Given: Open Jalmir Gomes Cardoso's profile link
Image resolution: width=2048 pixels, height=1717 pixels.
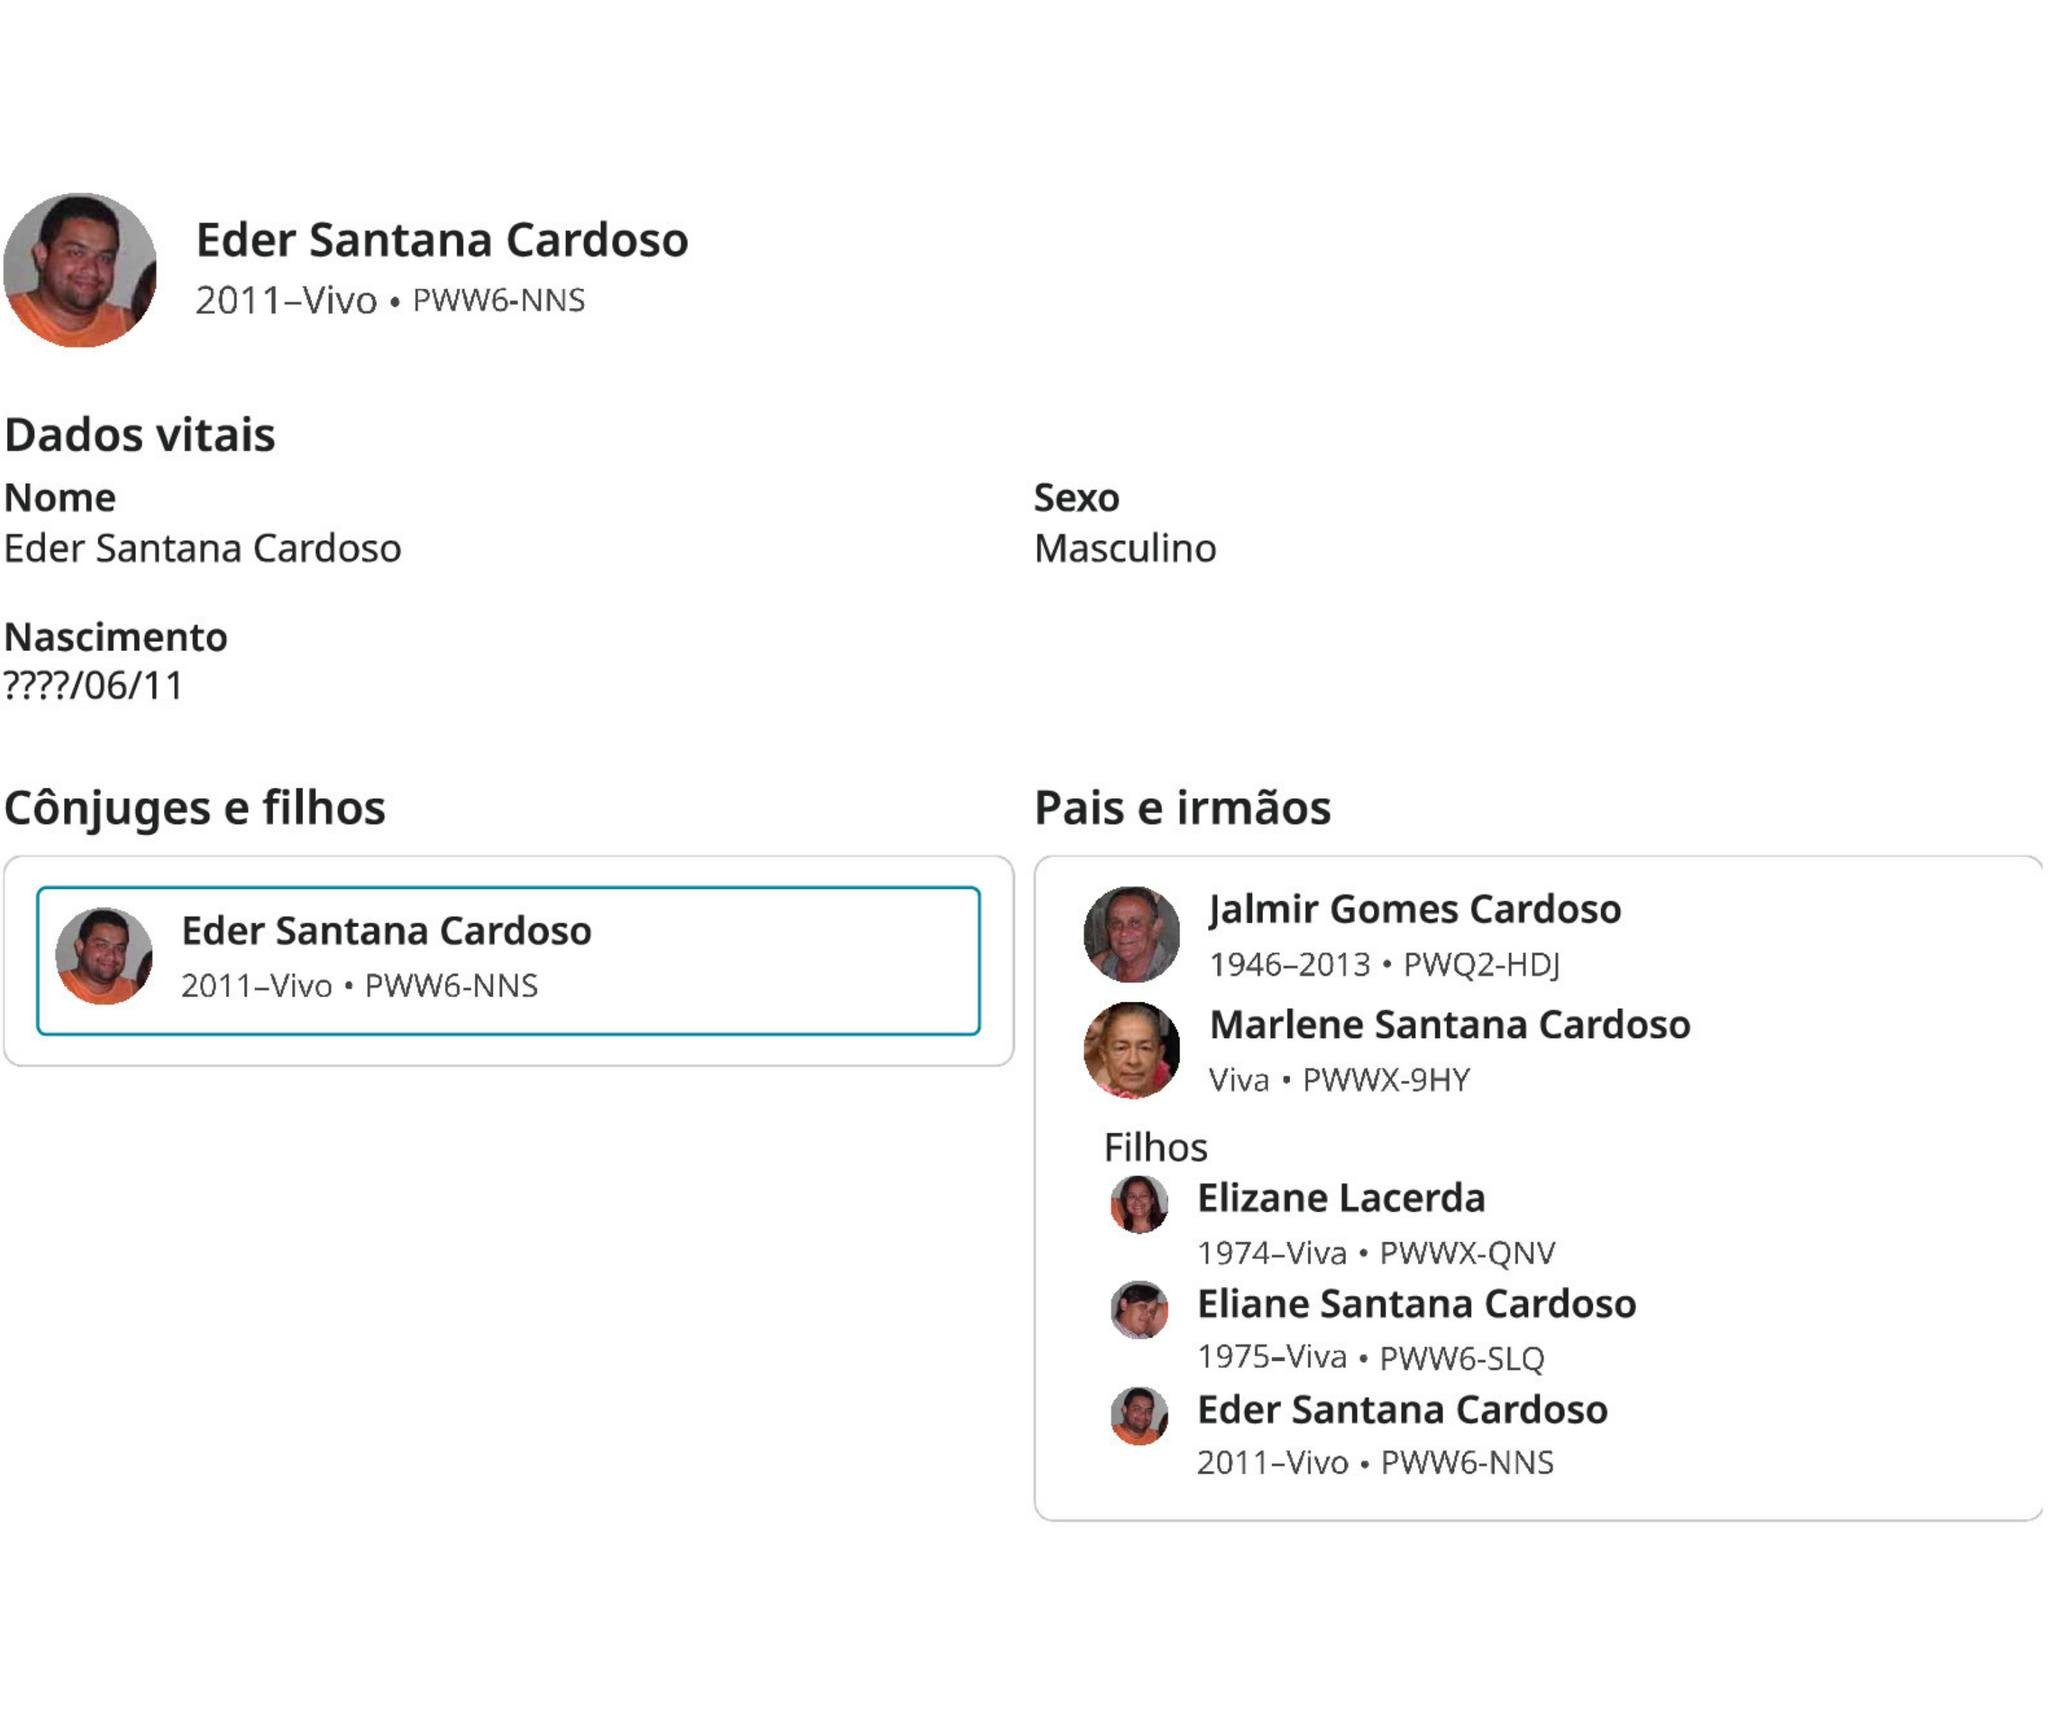Looking at the screenshot, I should tap(1414, 909).
